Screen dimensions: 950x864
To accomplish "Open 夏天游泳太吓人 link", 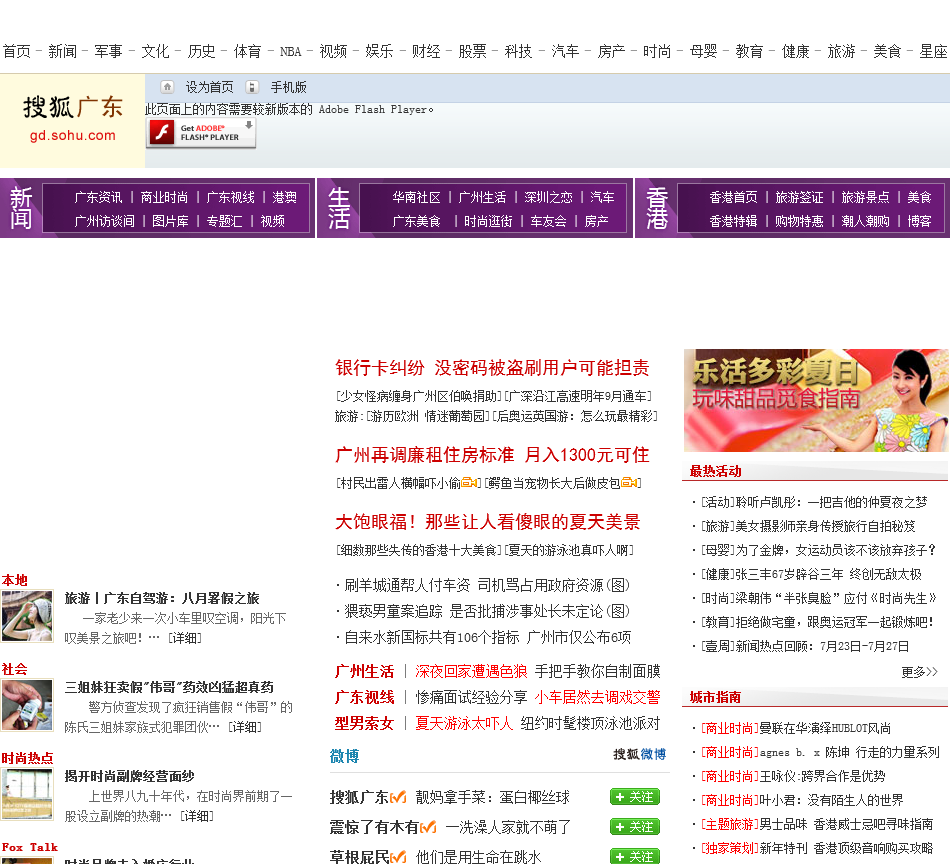I will coord(463,723).
